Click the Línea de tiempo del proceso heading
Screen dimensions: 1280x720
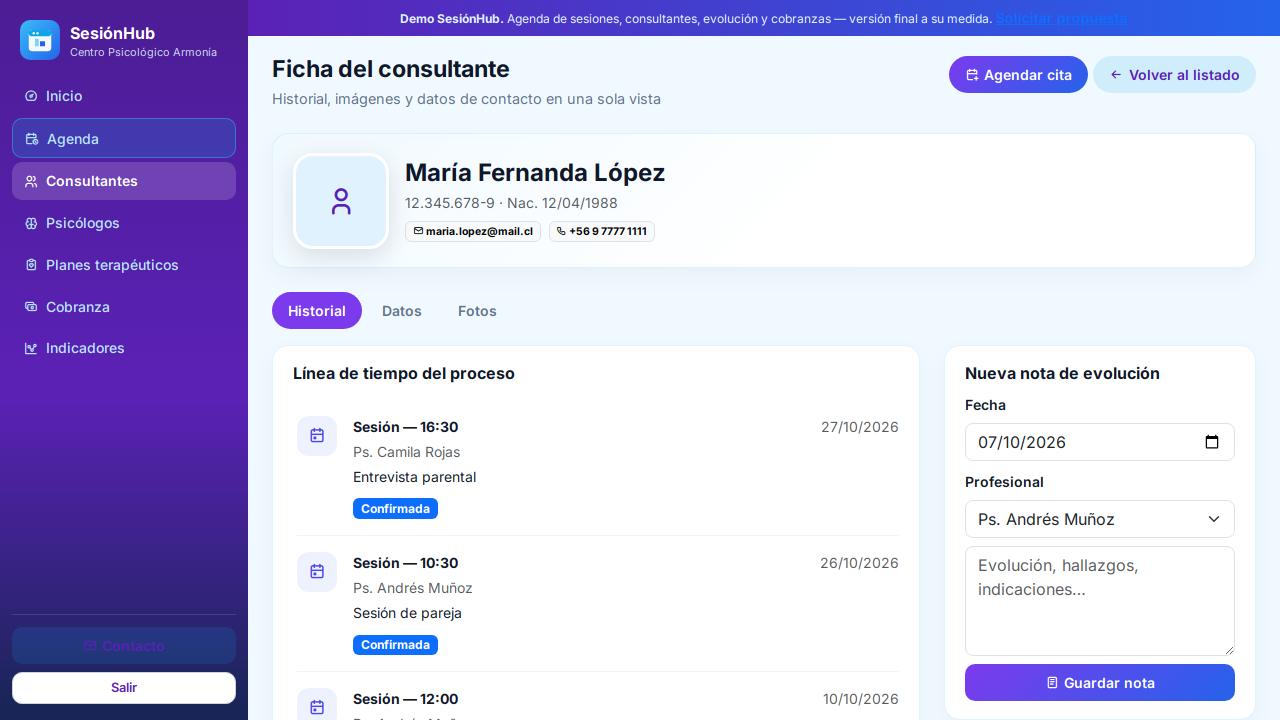coord(404,373)
